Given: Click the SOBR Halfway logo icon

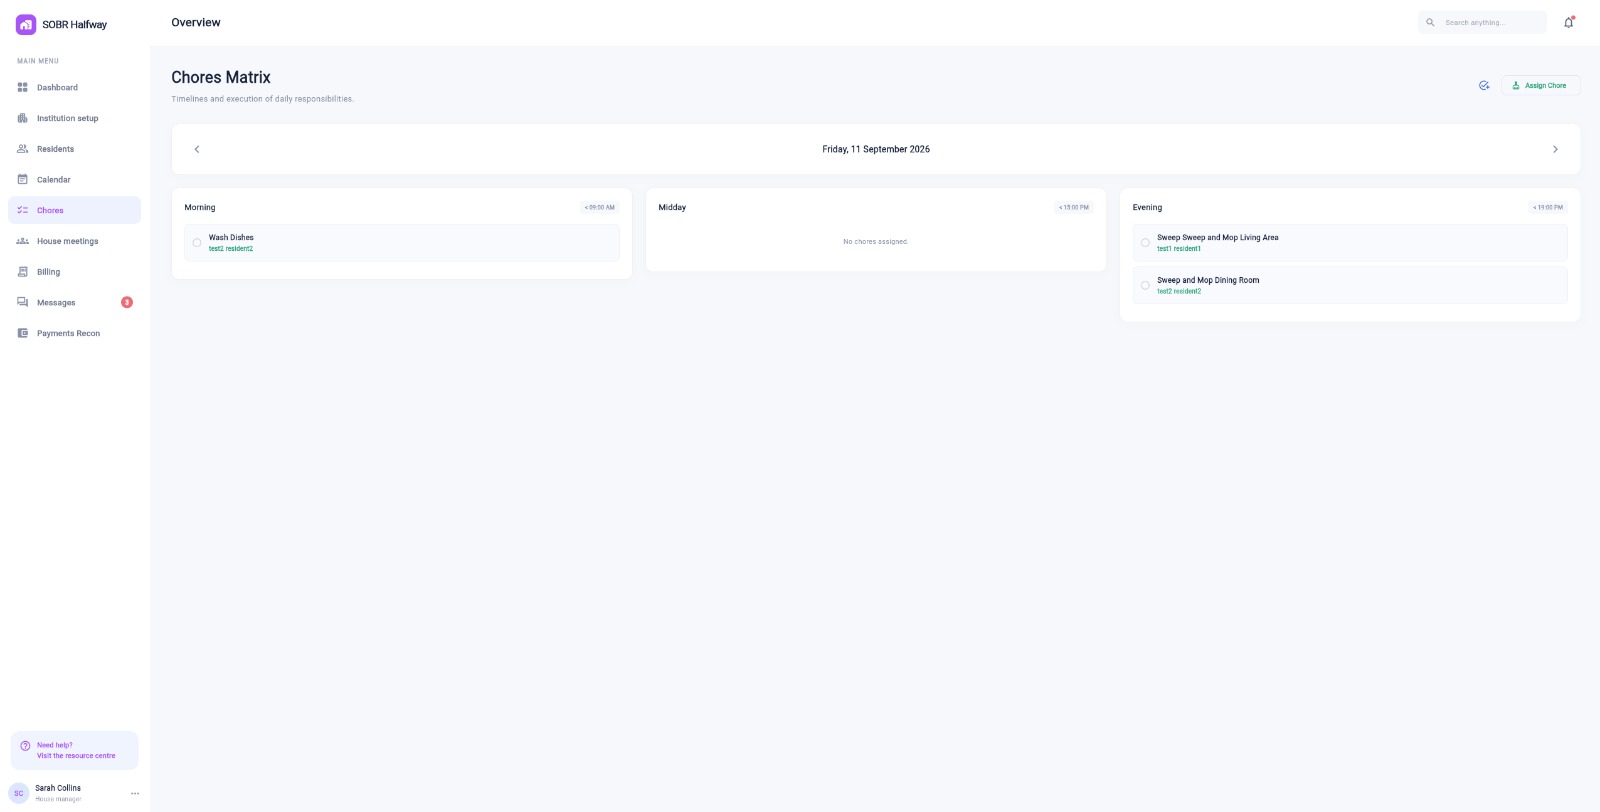Looking at the screenshot, I should coord(26,24).
